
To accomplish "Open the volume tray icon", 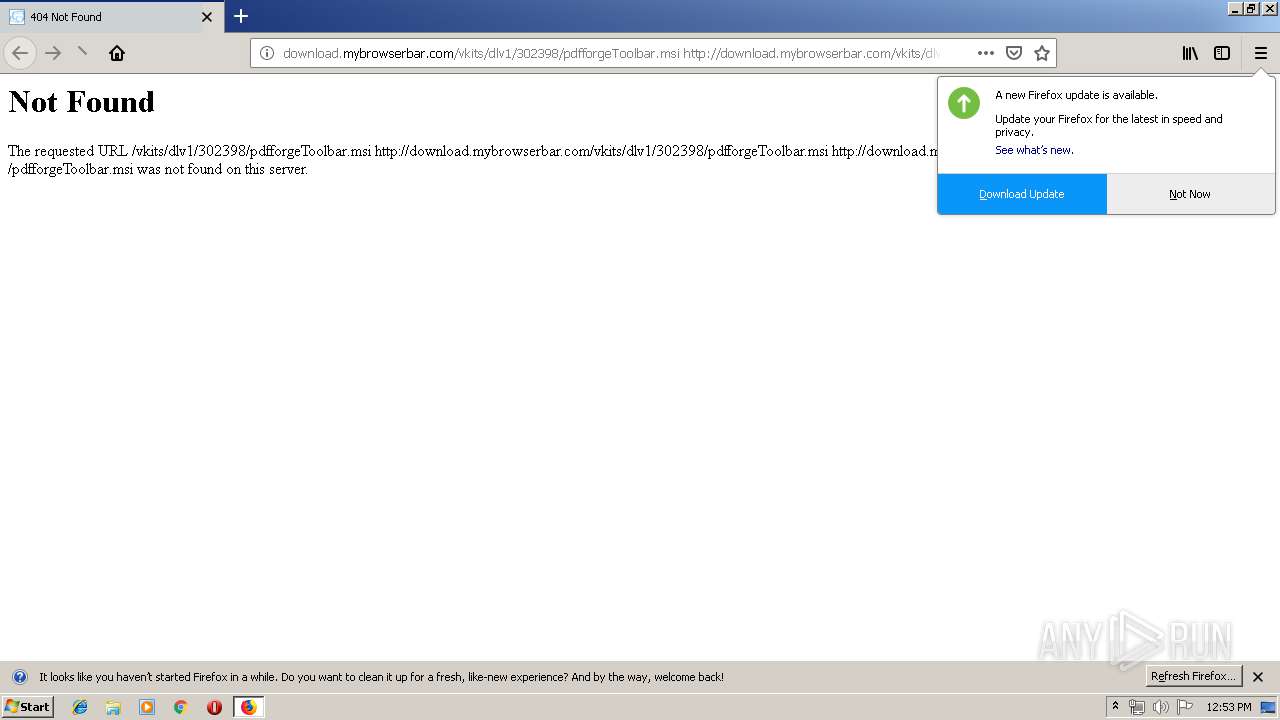I will click(x=1161, y=707).
